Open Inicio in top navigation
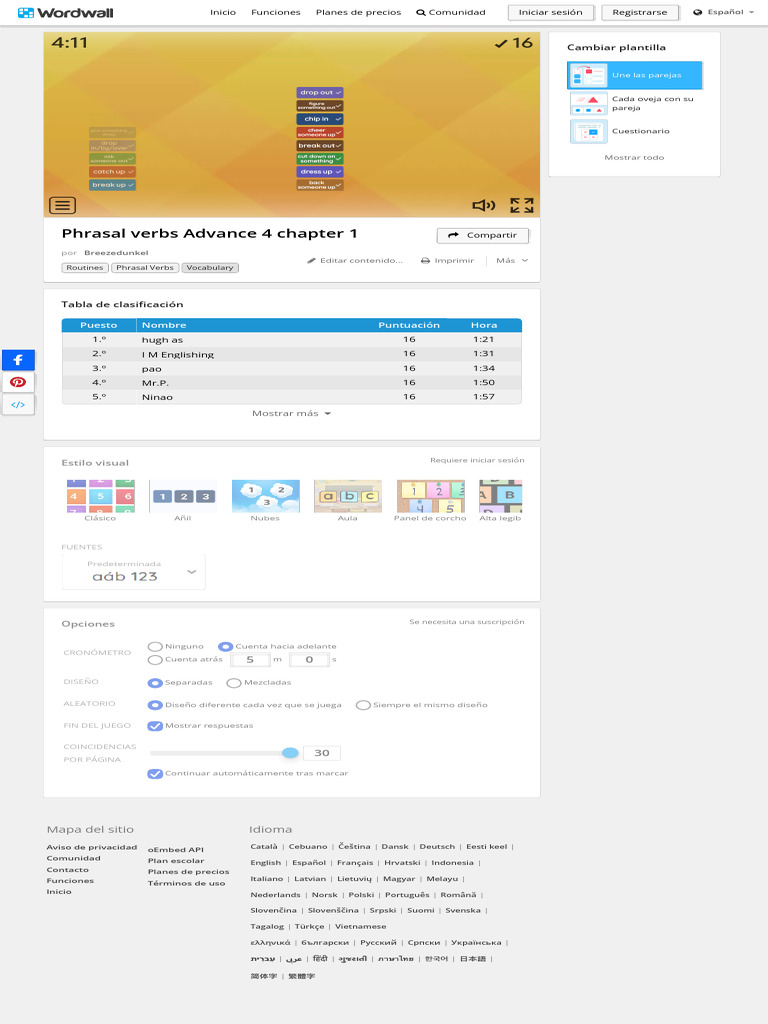This screenshot has height=1024, width=768. (x=223, y=12)
